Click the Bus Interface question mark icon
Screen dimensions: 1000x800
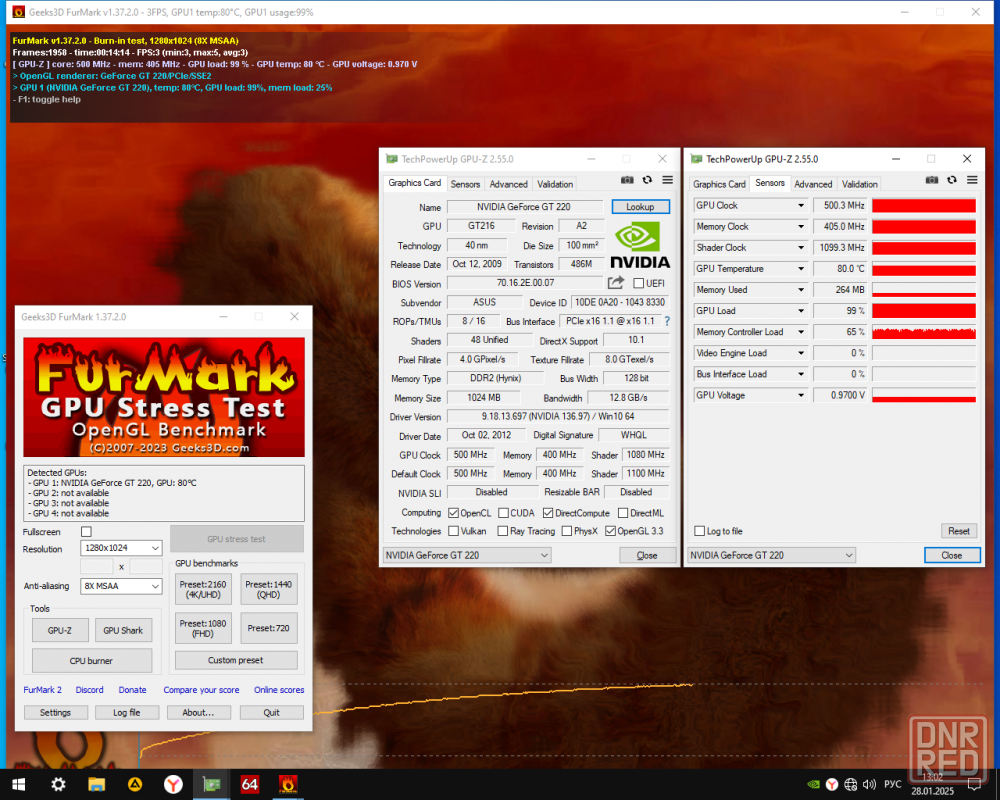tap(667, 322)
